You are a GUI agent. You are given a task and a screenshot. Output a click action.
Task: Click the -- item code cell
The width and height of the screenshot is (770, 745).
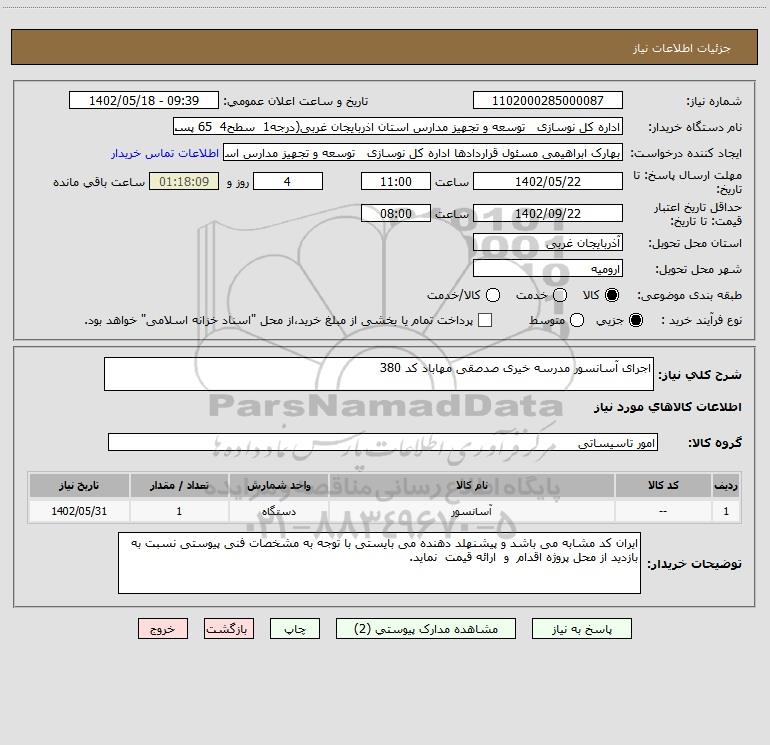tap(663, 511)
